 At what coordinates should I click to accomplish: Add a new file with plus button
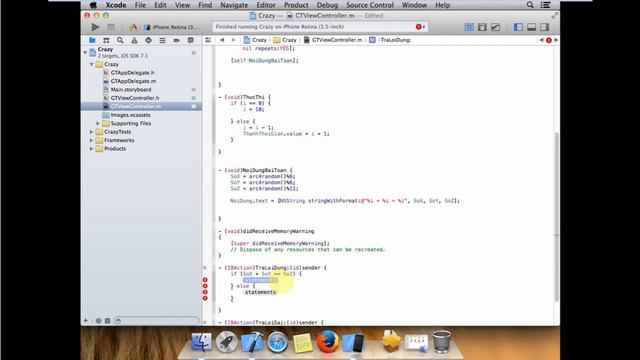86,321
